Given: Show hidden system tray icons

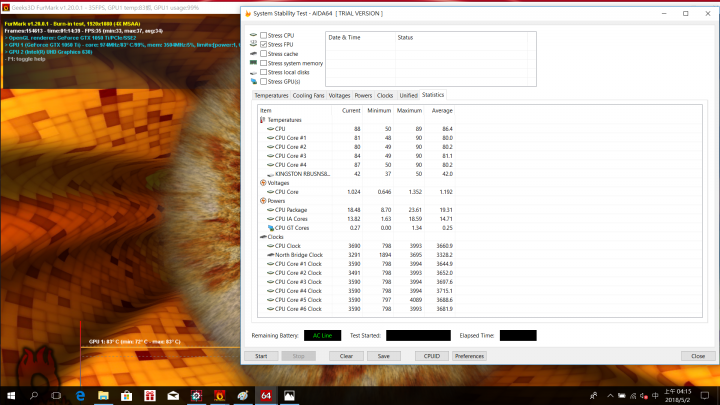Looking at the screenshot, I should (x=610, y=395).
